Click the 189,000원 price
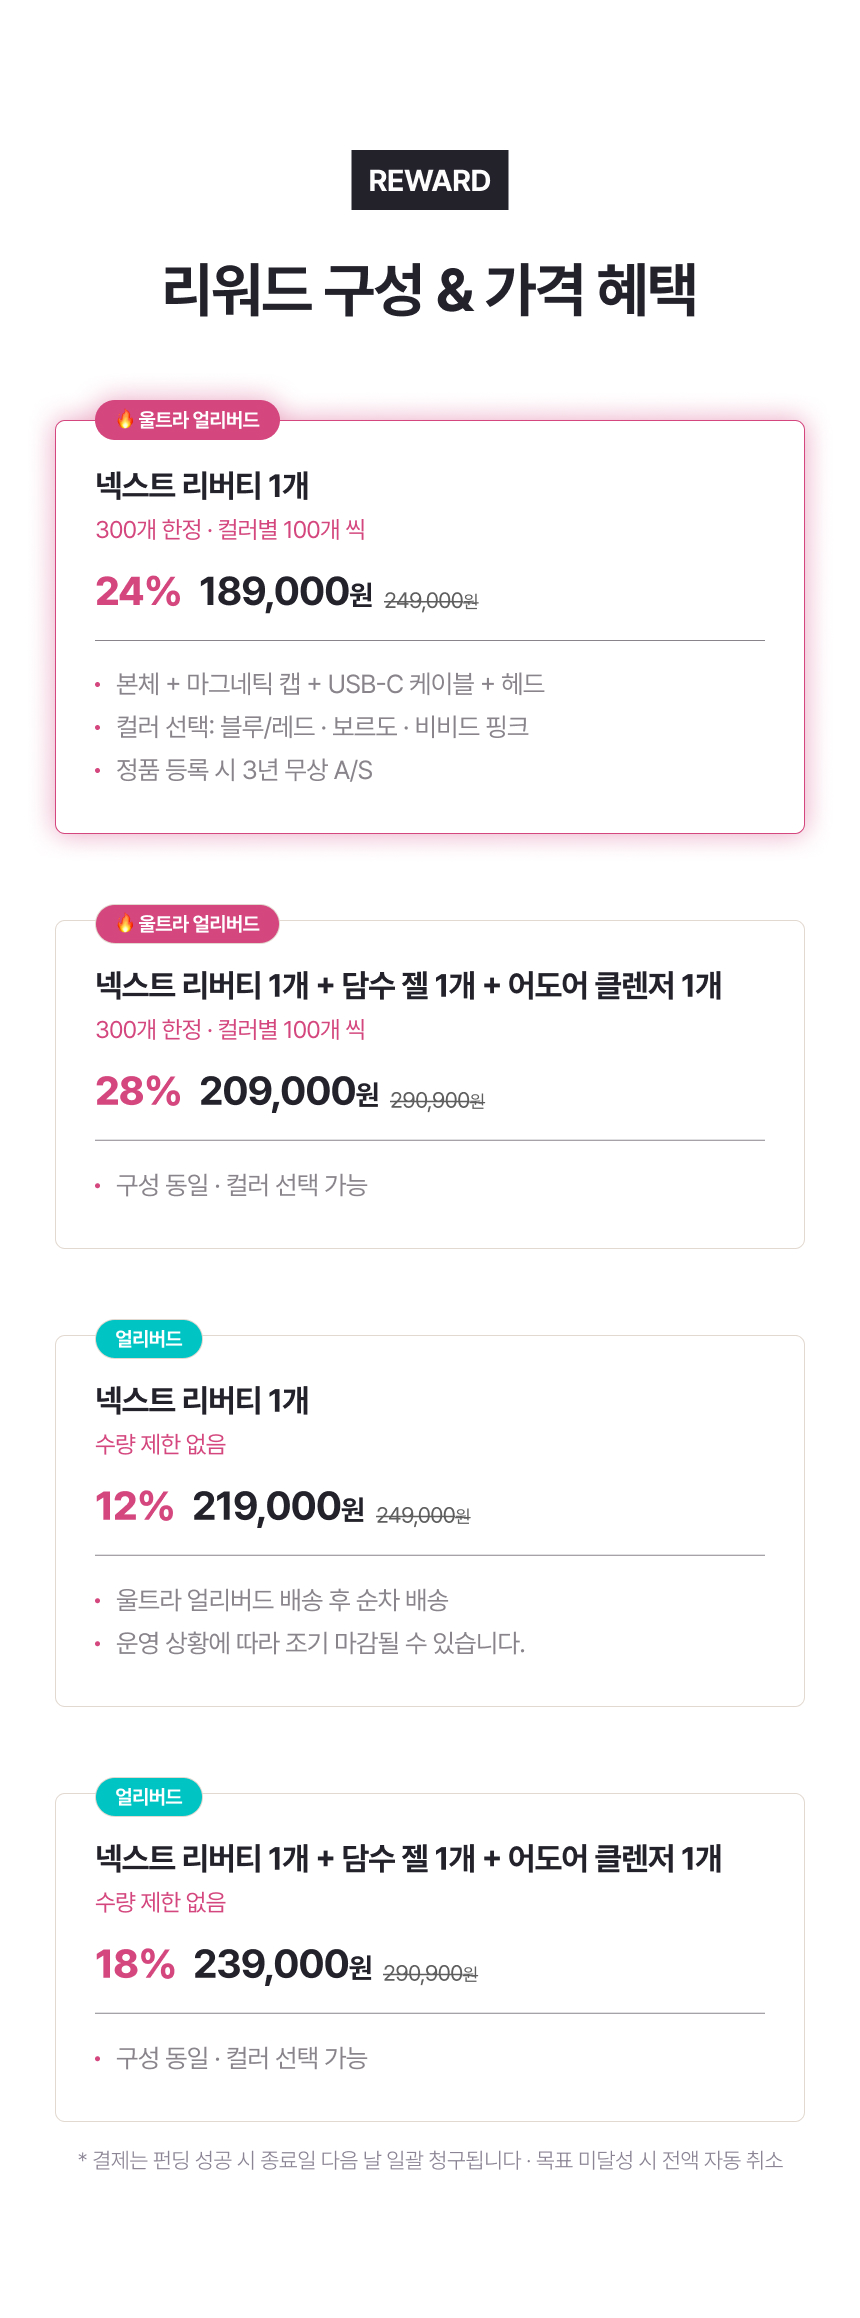860x2318 pixels. pyautogui.click(x=286, y=591)
